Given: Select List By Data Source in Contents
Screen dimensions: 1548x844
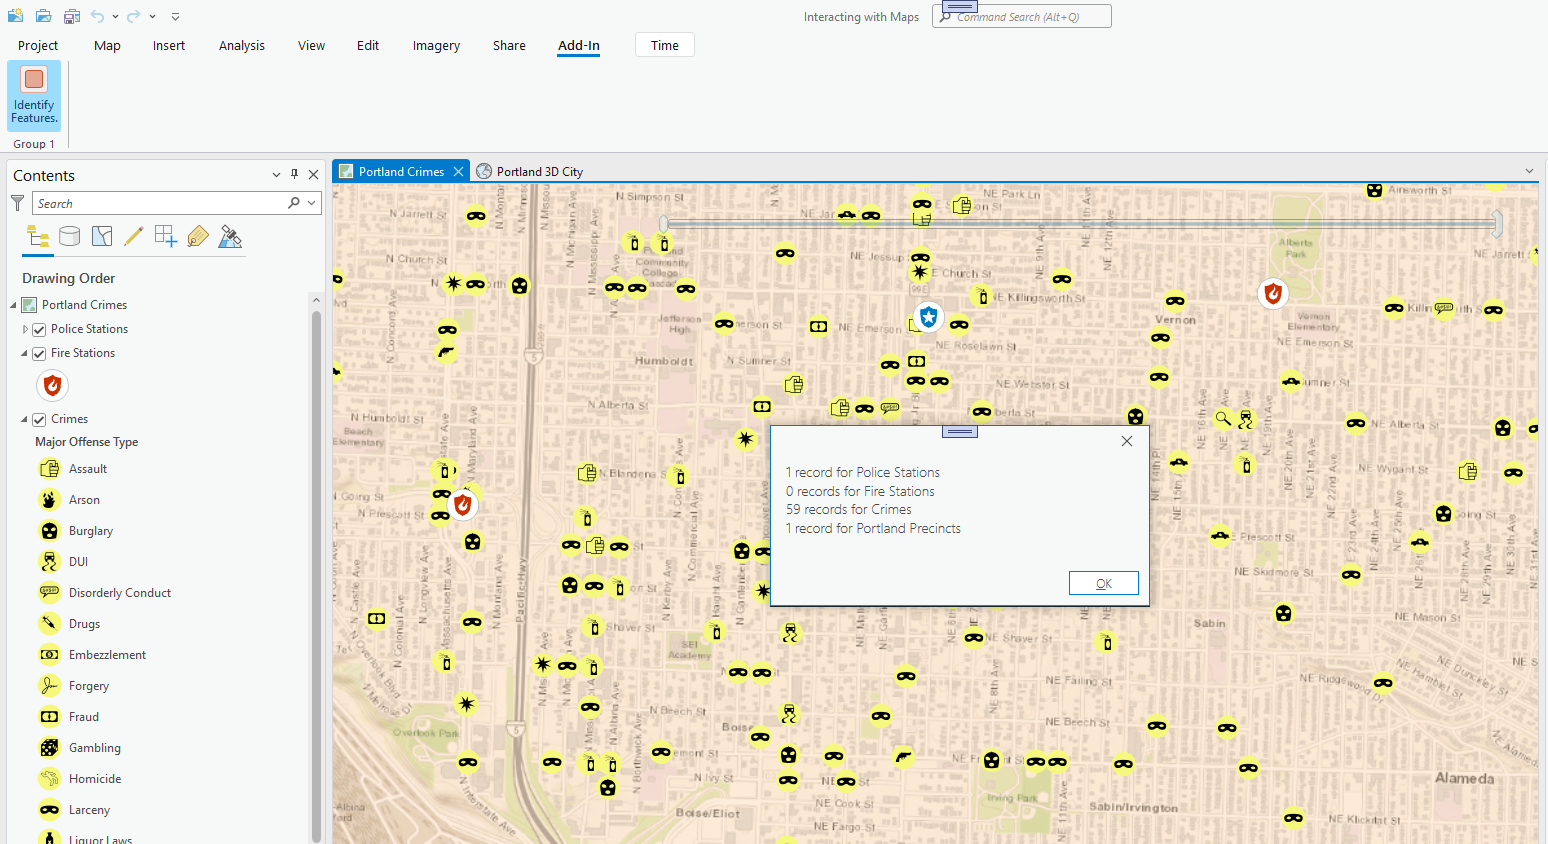Looking at the screenshot, I should (x=69, y=236).
